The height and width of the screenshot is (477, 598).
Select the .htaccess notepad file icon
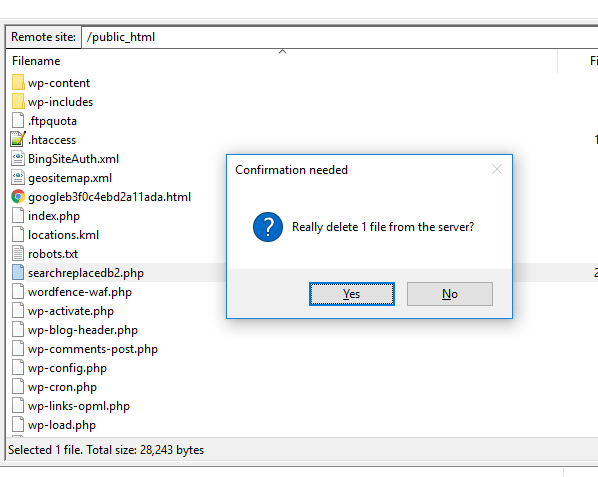tap(18, 140)
